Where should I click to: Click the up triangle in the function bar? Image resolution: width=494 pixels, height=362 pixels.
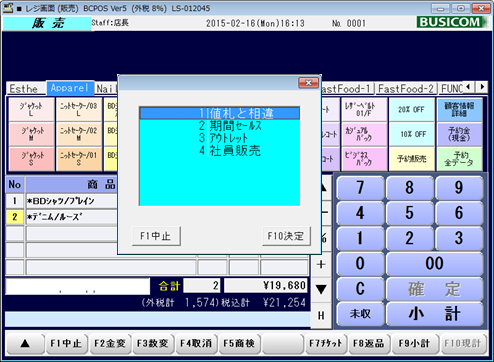pos(25,344)
